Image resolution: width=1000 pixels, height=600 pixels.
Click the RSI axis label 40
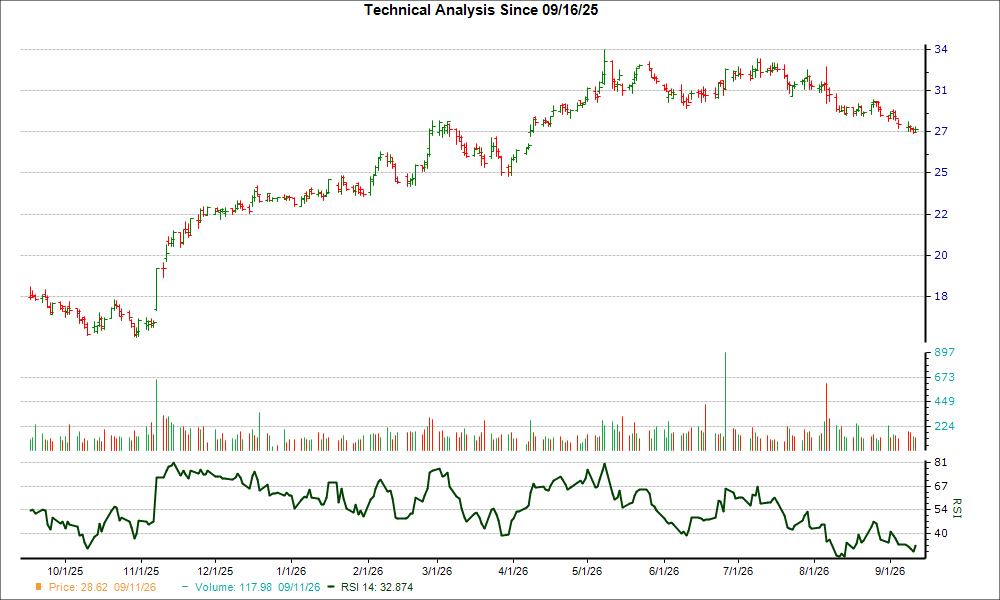coord(941,534)
